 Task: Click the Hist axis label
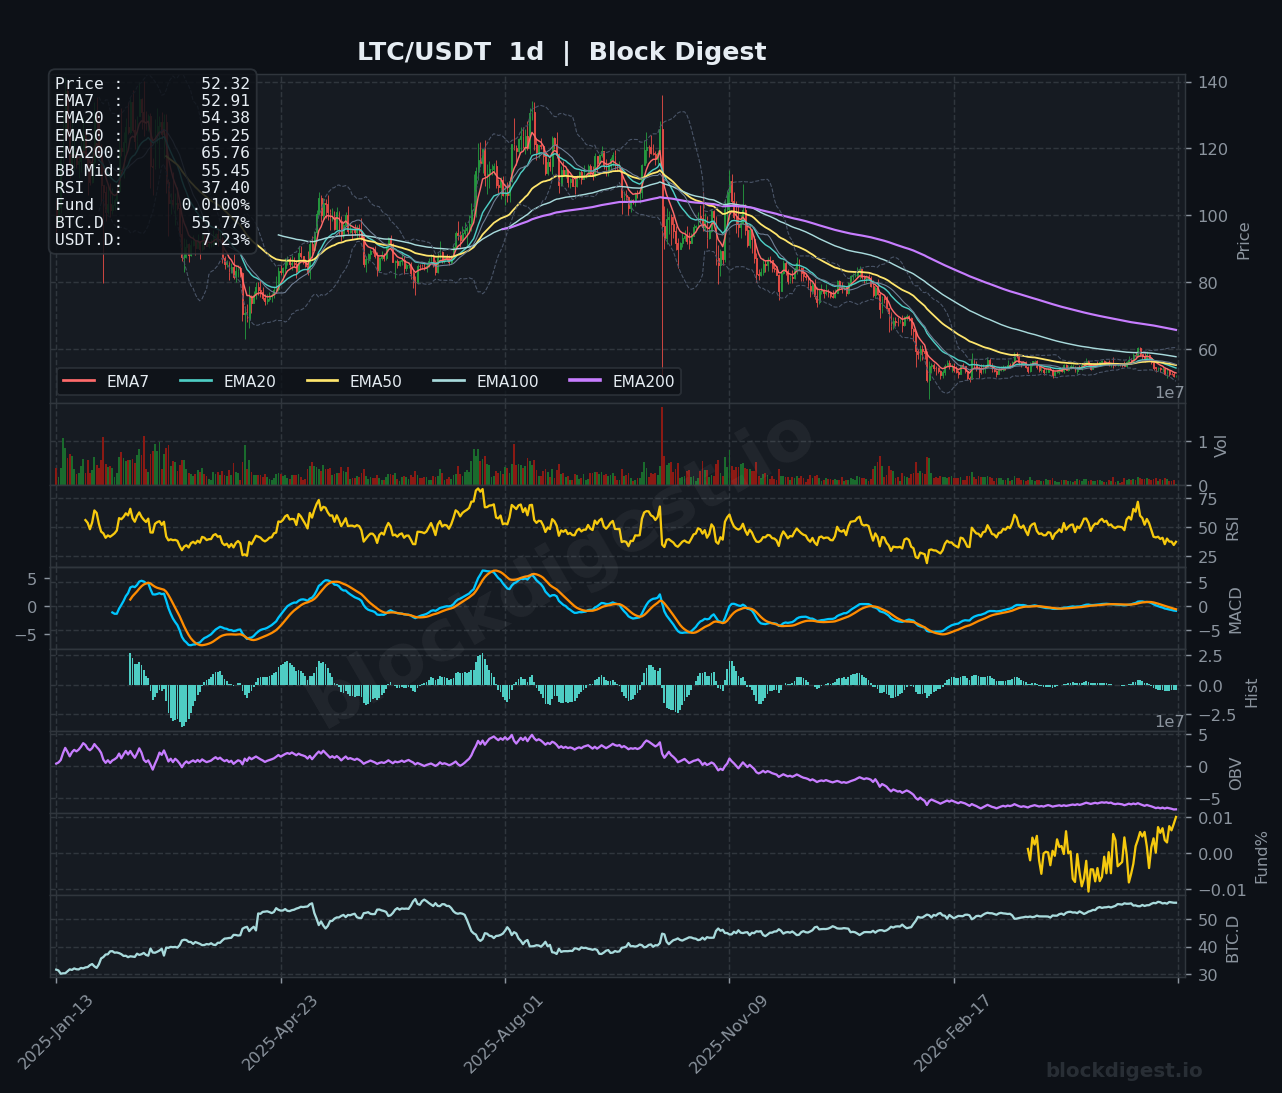coord(1252,693)
